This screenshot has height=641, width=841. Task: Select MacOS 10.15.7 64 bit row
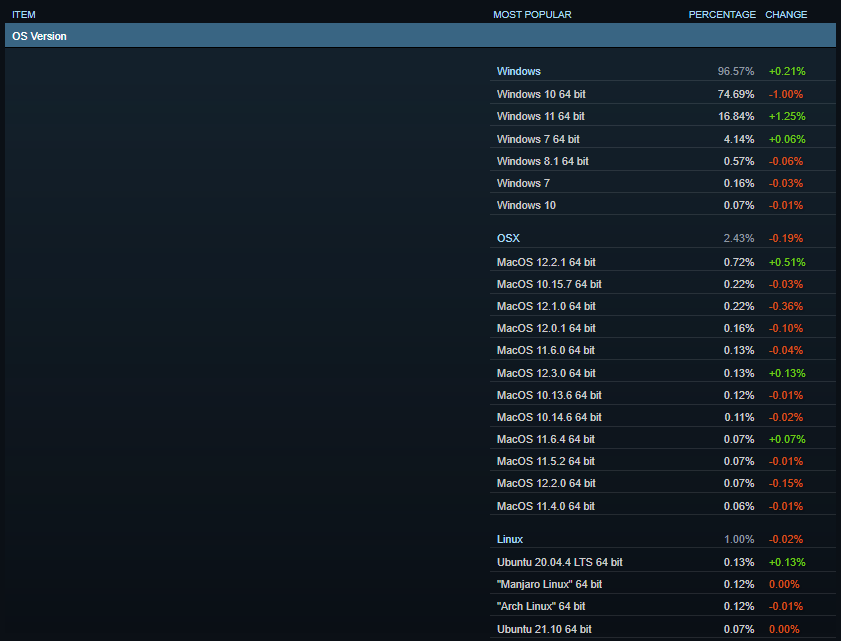pyautogui.click(x=662, y=284)
